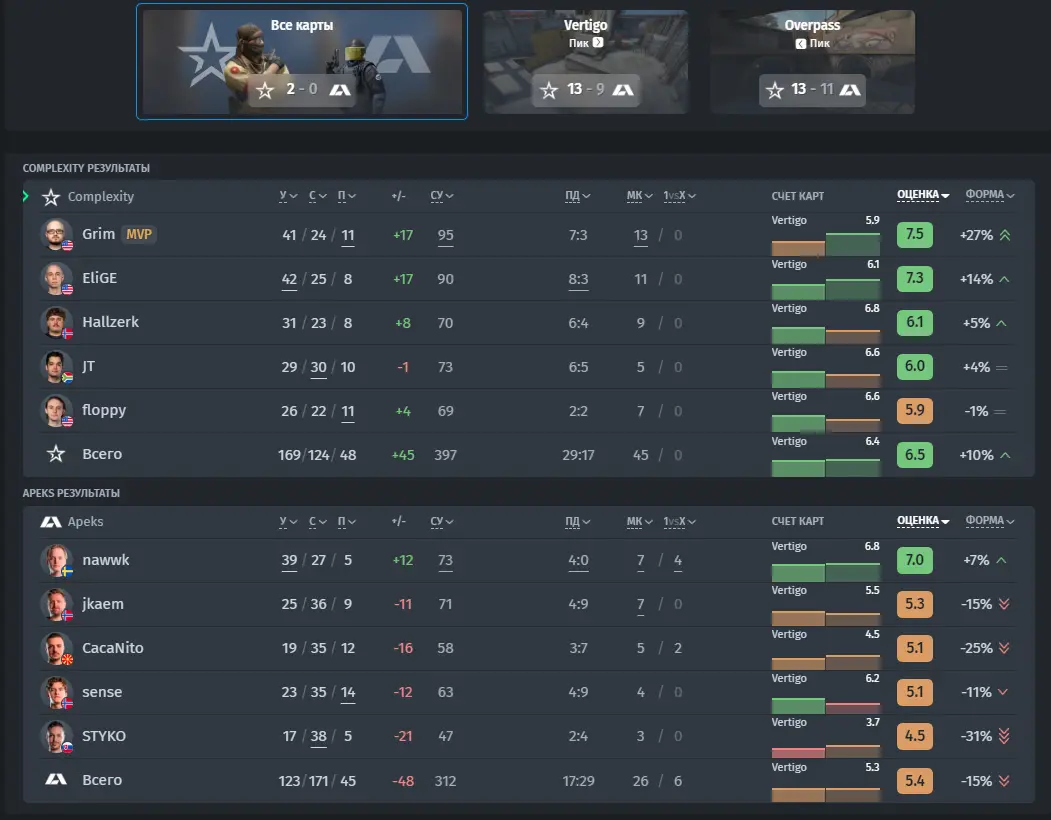1051x820 pixels.
Task: Sort Apeks table by СУ column
Action: coord(442,522)
